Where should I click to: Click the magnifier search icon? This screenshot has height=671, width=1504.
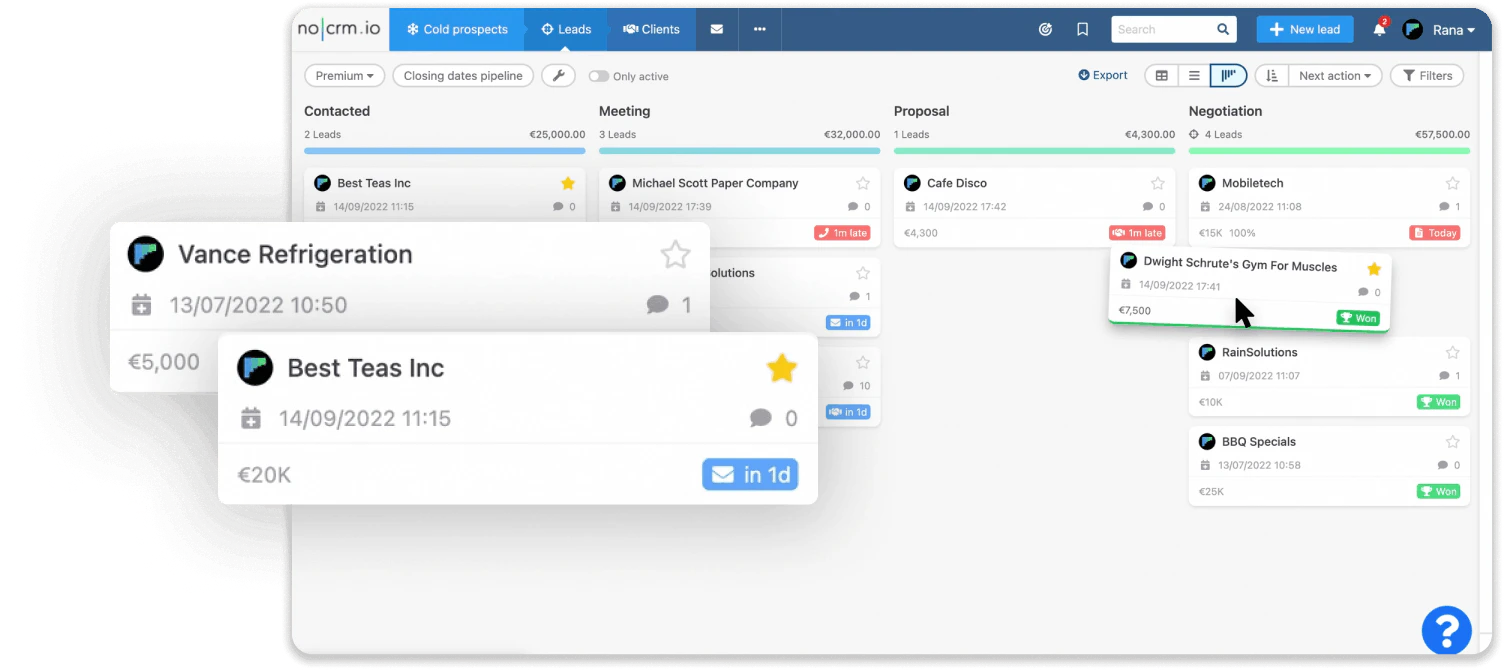1223,29
